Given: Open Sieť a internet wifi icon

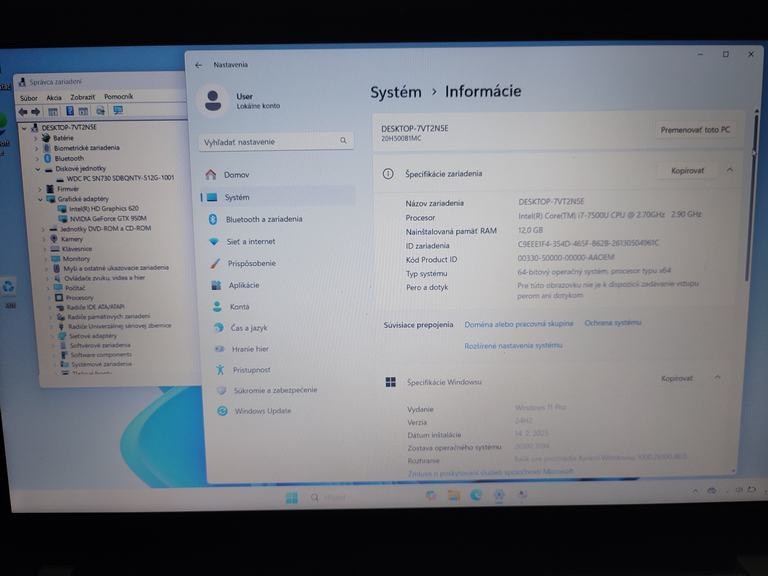Looking at the screenshot, I should tap(214, 241).
